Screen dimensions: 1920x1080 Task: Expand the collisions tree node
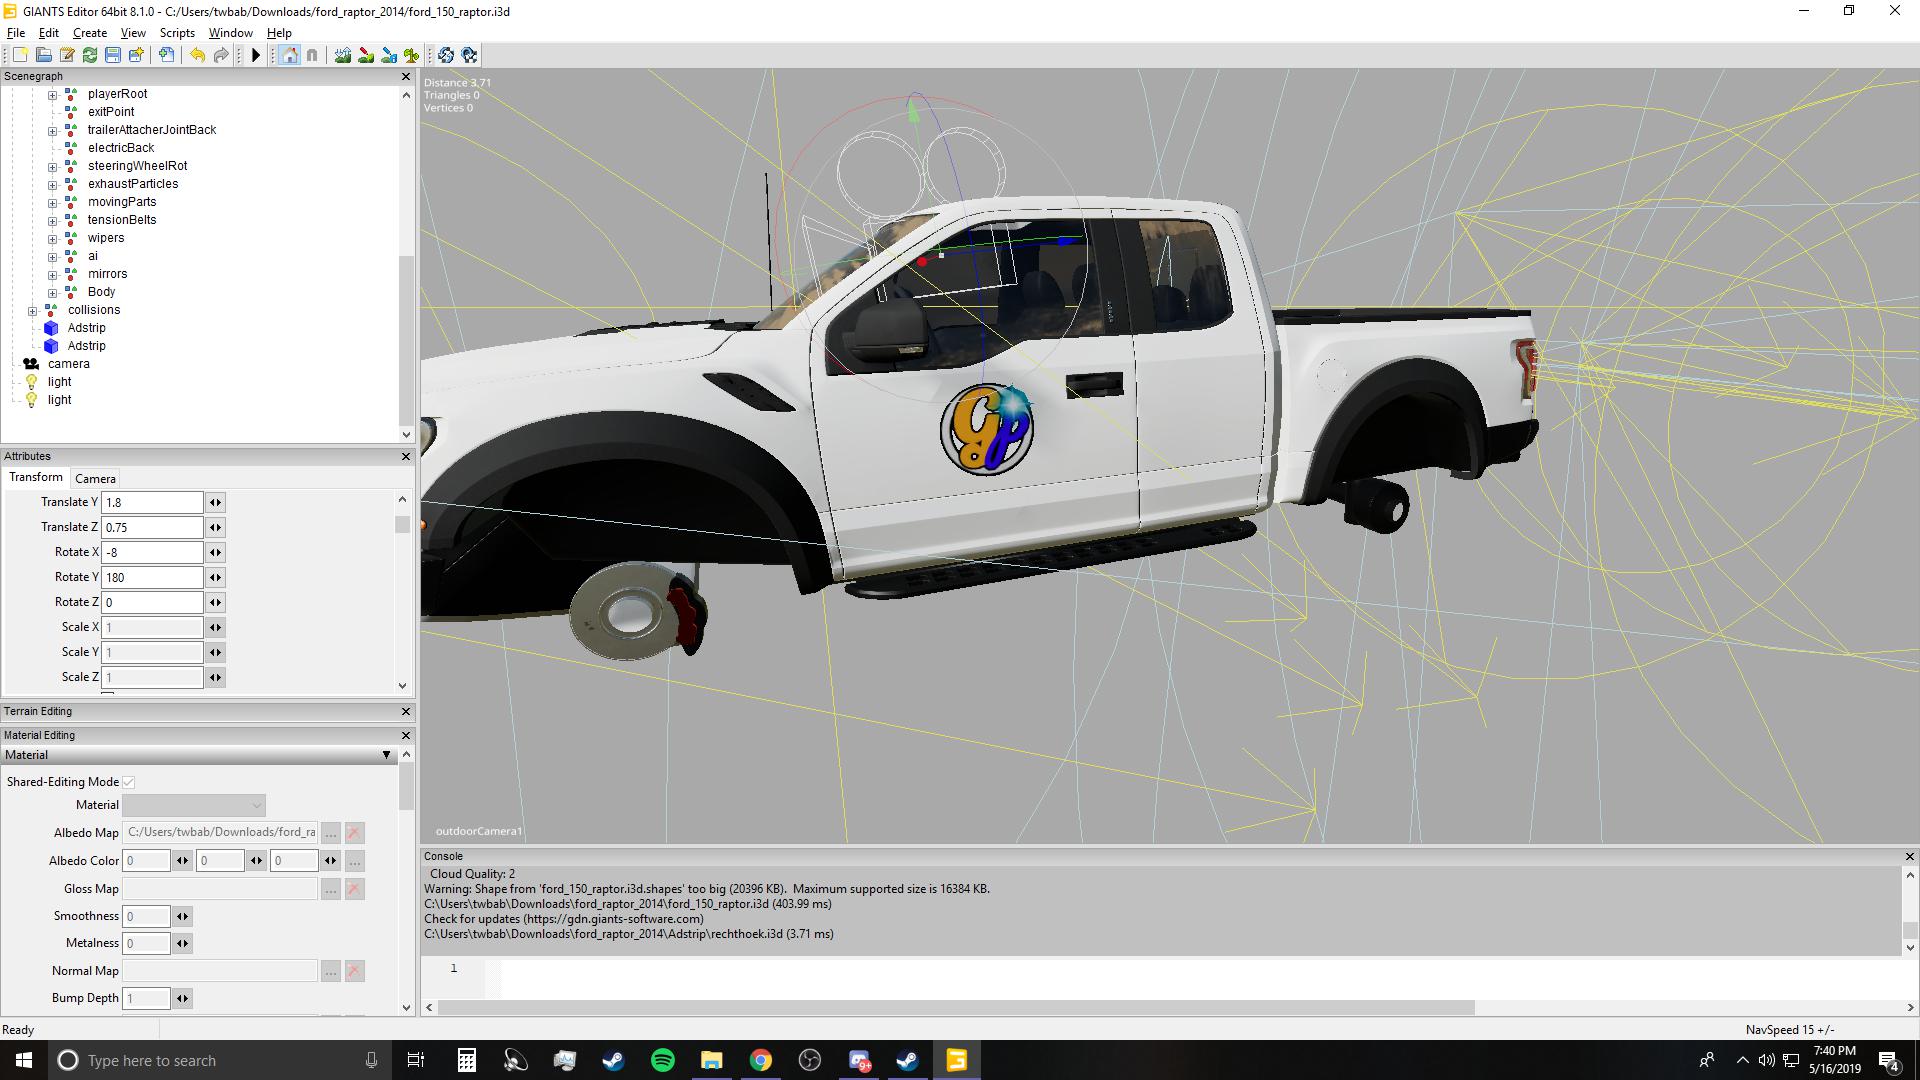[32, 310]
